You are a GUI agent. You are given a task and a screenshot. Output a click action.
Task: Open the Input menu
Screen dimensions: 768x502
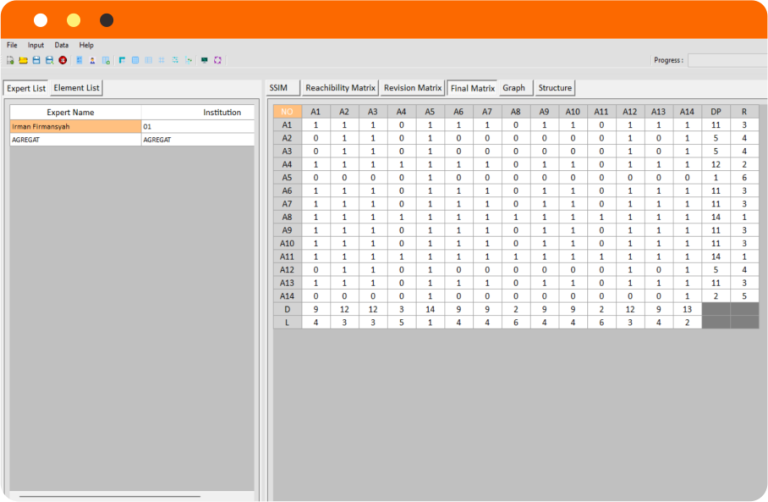36,45
